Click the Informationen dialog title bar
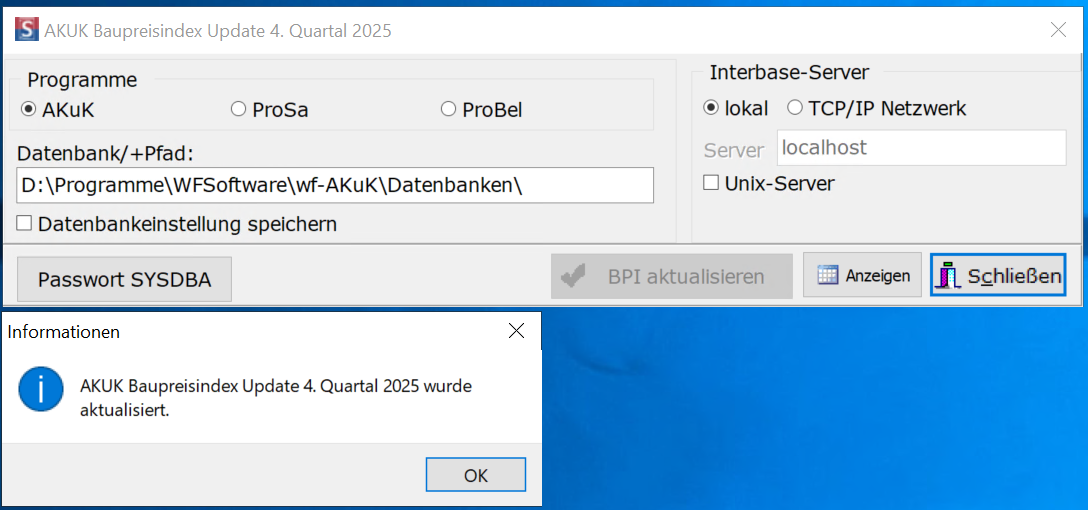1088x510 pixels. [250, 331]
